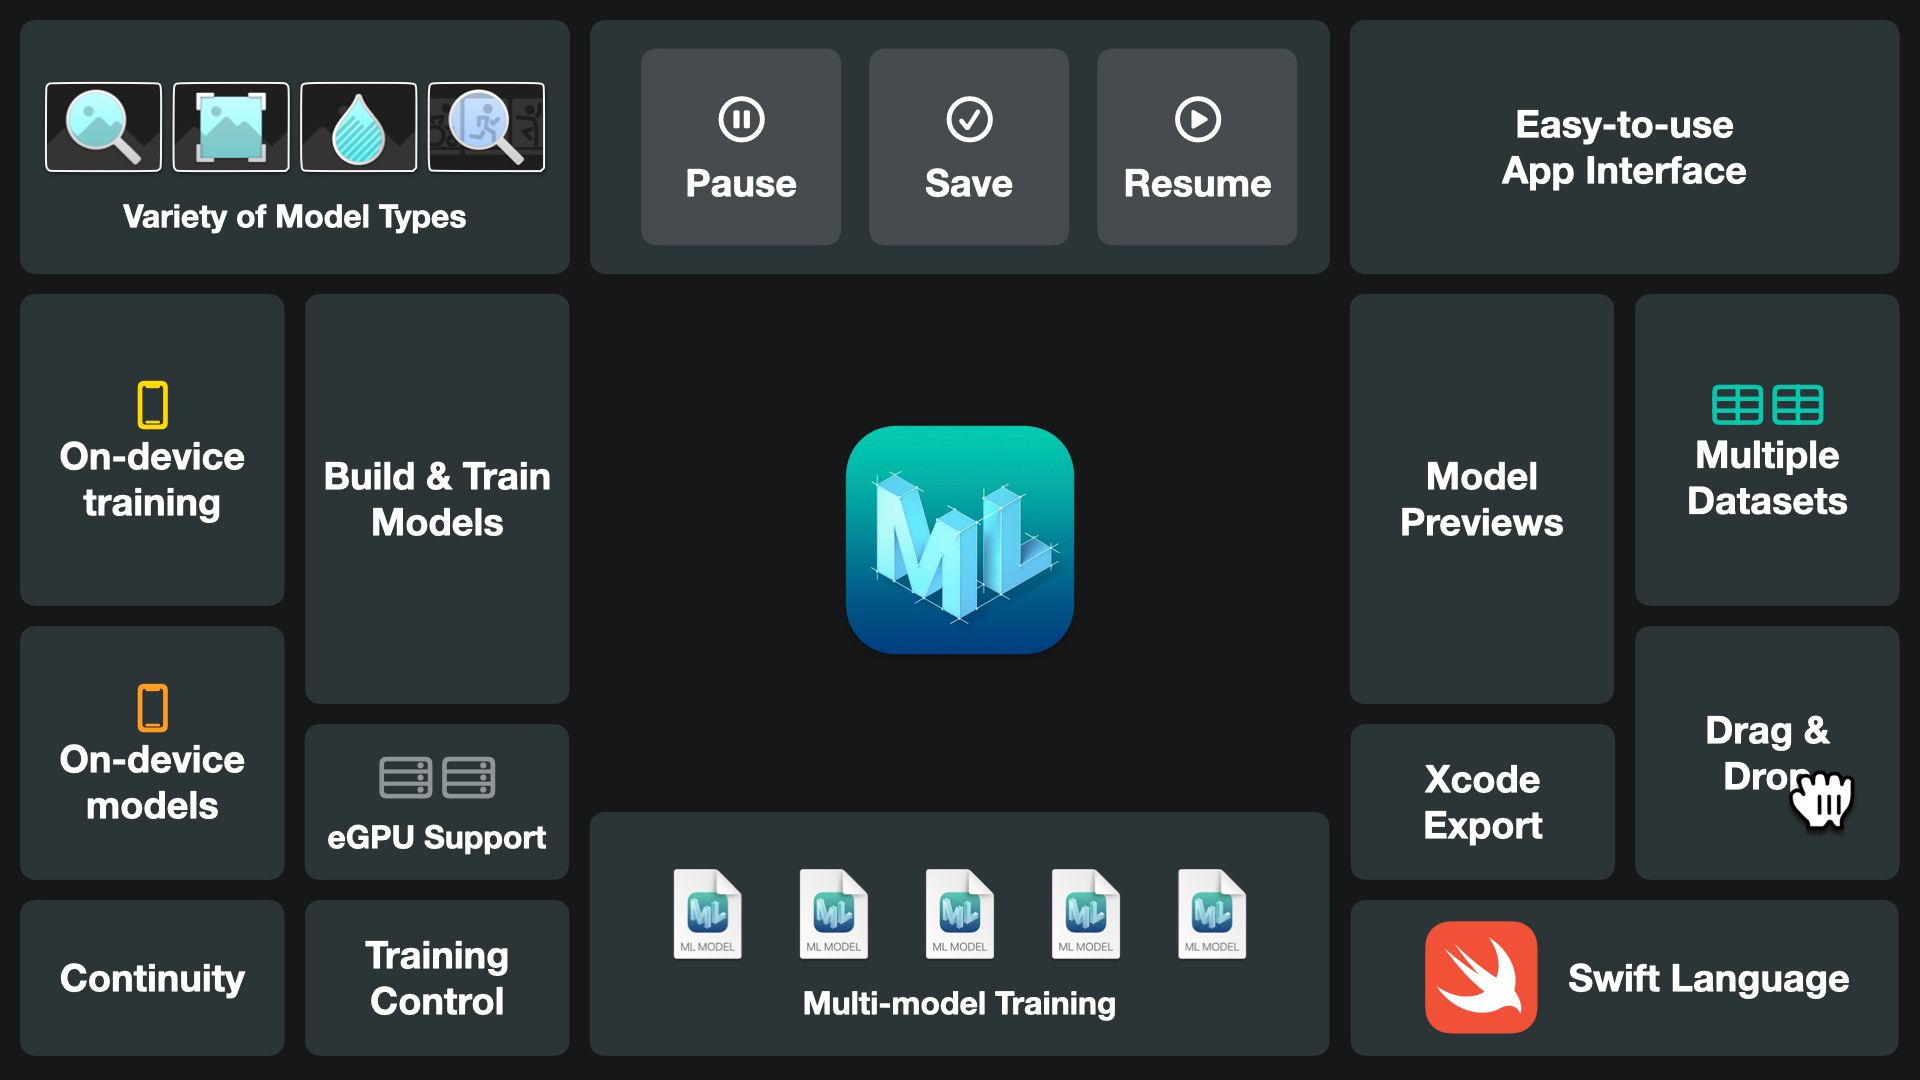Click the Swift language logo
Viewport: 1920px width, 1080px height.
[x=1480, y=977]
